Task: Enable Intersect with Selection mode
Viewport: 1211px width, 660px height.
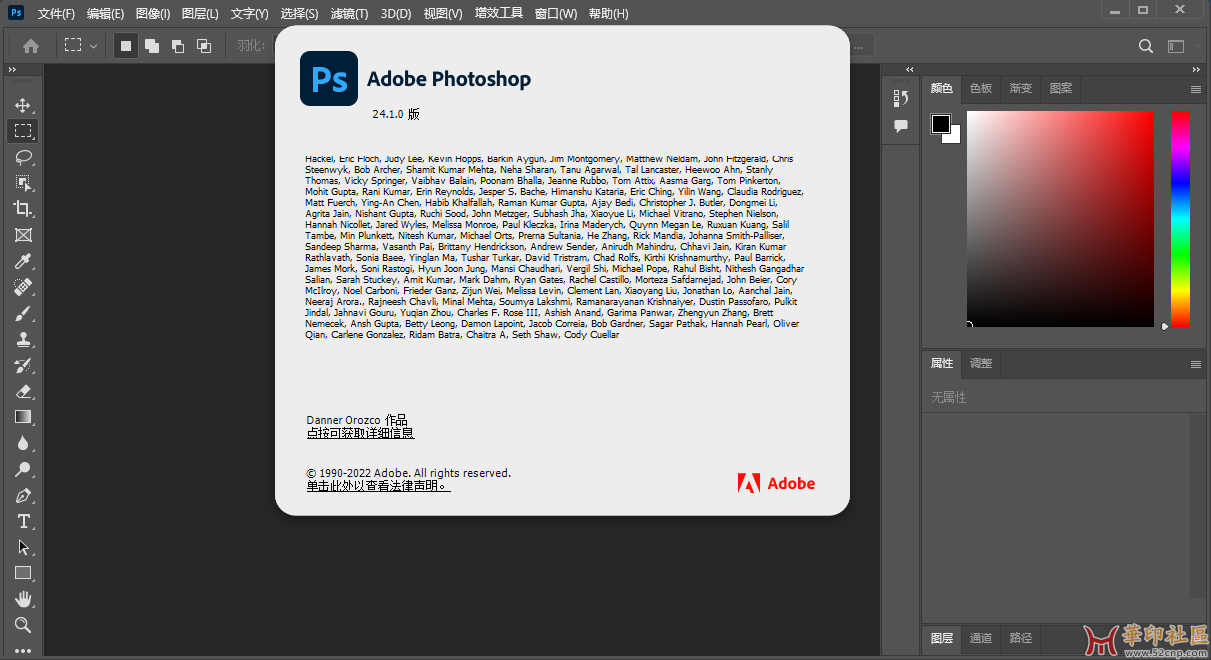Action: click(x=204, y=45)
